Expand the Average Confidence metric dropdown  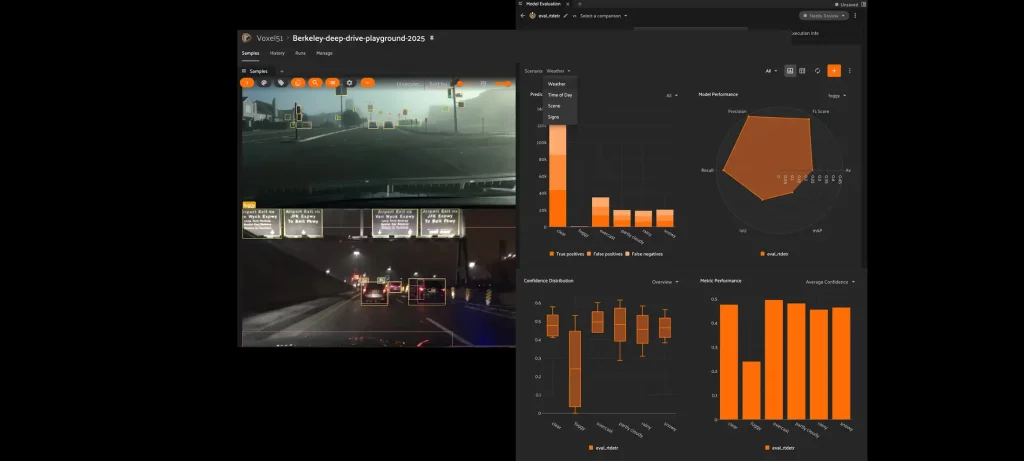[x=830, y=282]
